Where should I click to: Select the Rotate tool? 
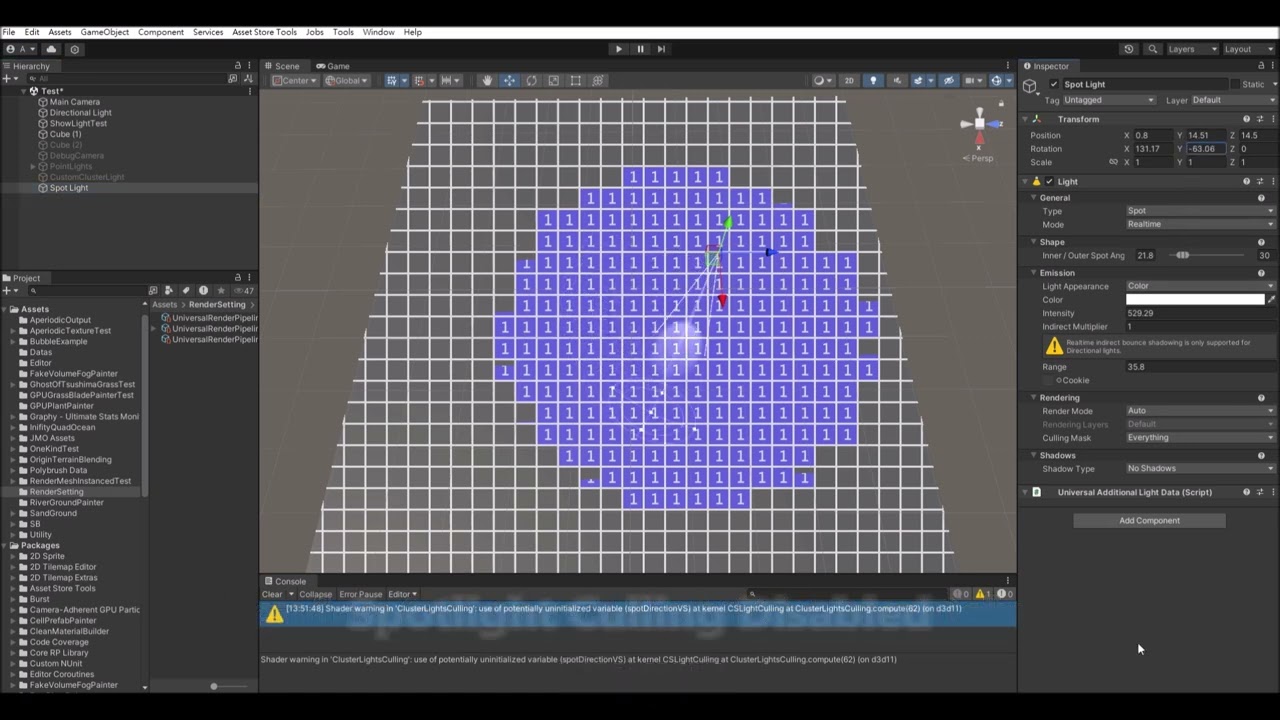tap(531, 81)
